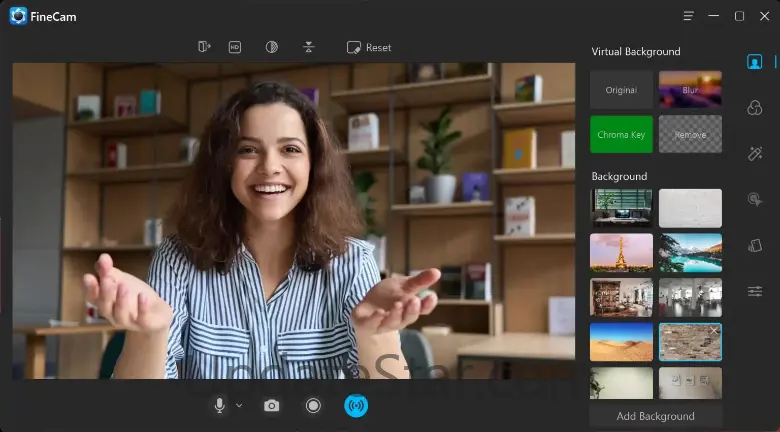Image resolution: width=780 pixels, height=432 pixels.
Task: Choose the bookshelf living room background
Action: tap(621, 297)
